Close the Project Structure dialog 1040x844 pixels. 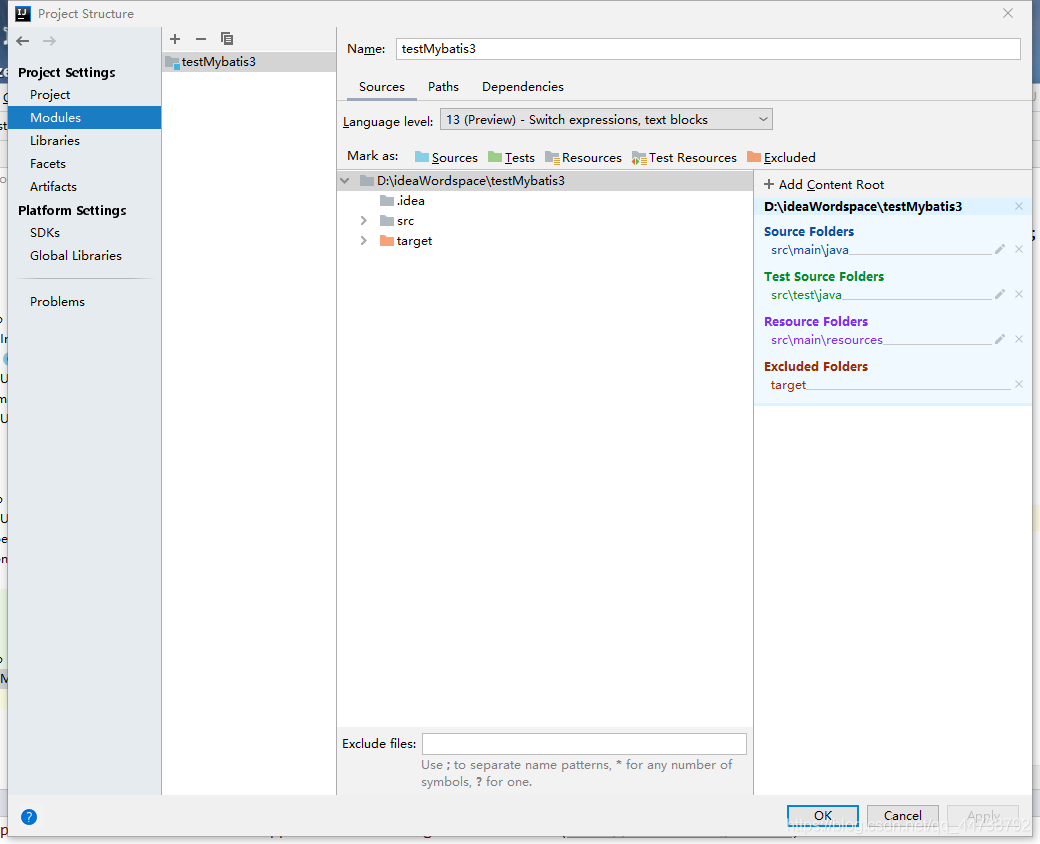click(x=1008, y=13)
